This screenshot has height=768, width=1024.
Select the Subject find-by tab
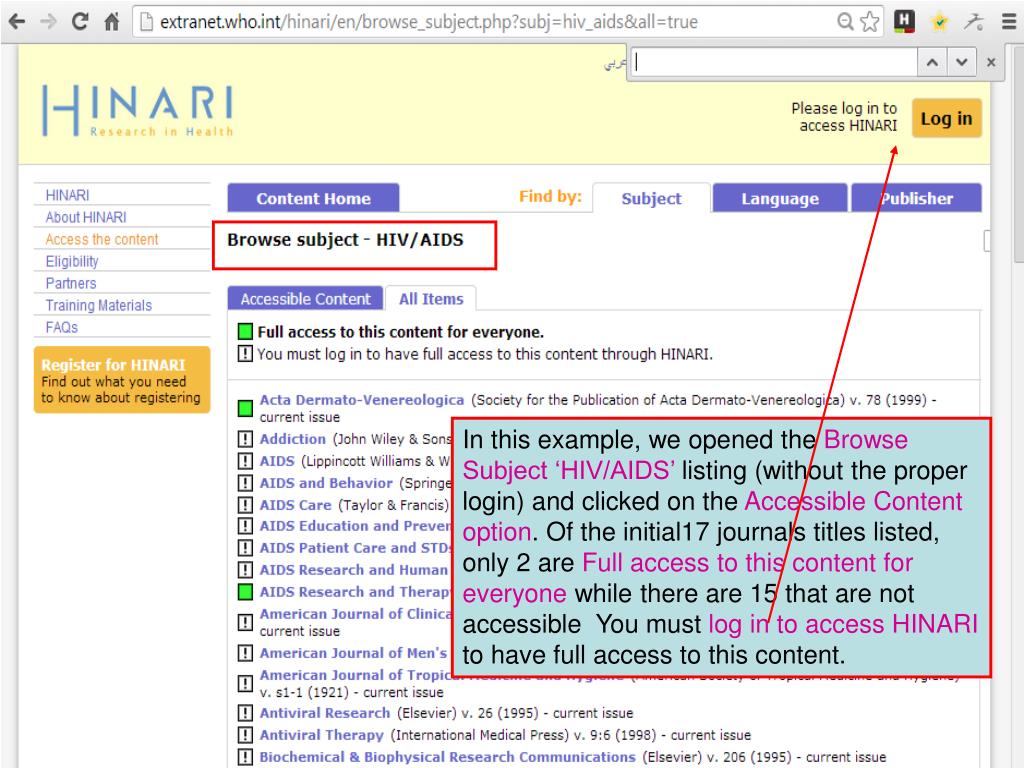(x=651, y=198)
